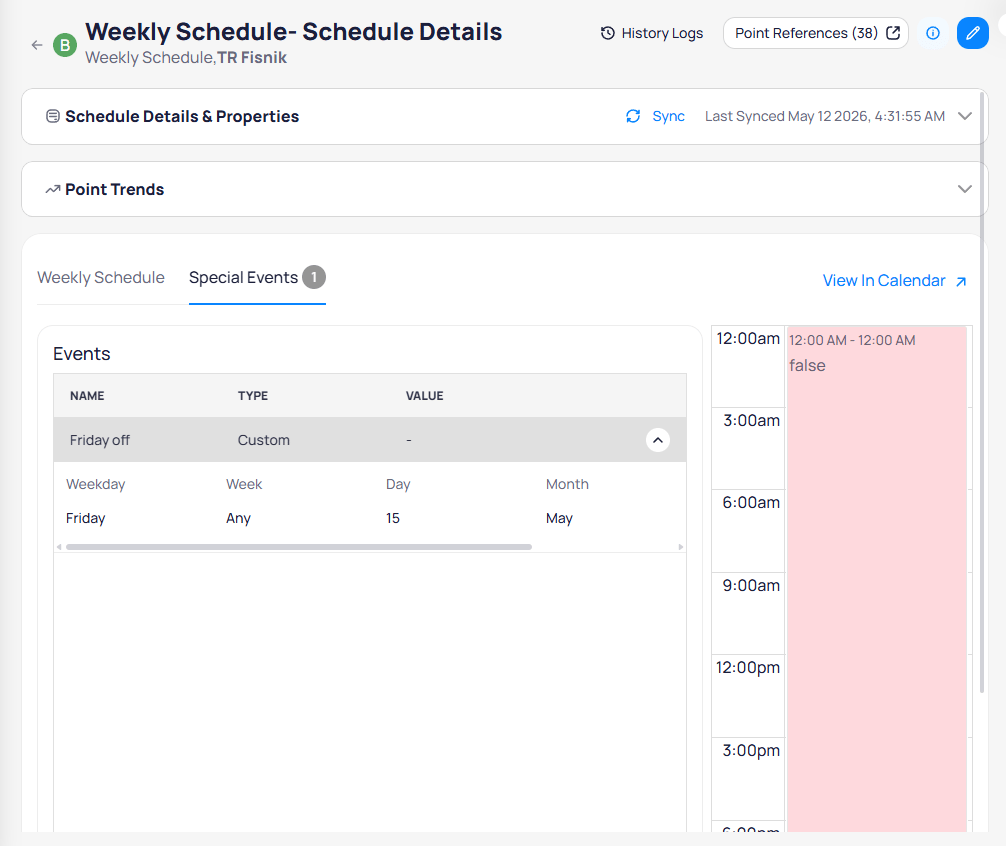This screenshot has height=846, width=1006.
Task: Expand Schedule Details & Properties chevron
Action: [965, 116]
